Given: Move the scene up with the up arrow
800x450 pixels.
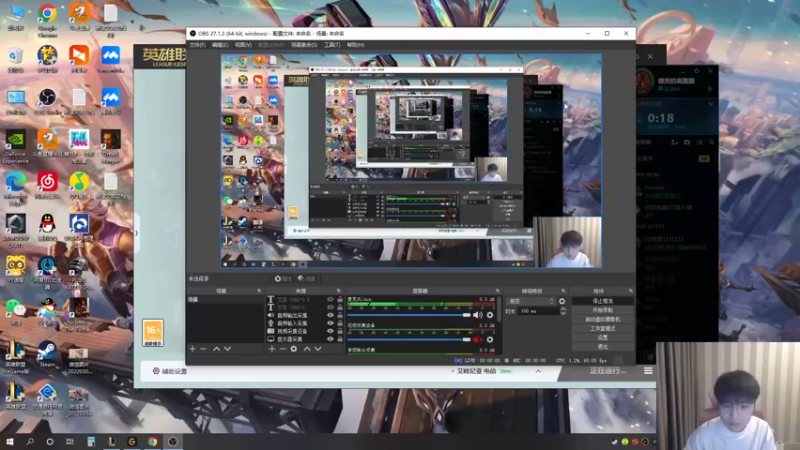Looking at the screenshot, I should click(x=216, y=349).
